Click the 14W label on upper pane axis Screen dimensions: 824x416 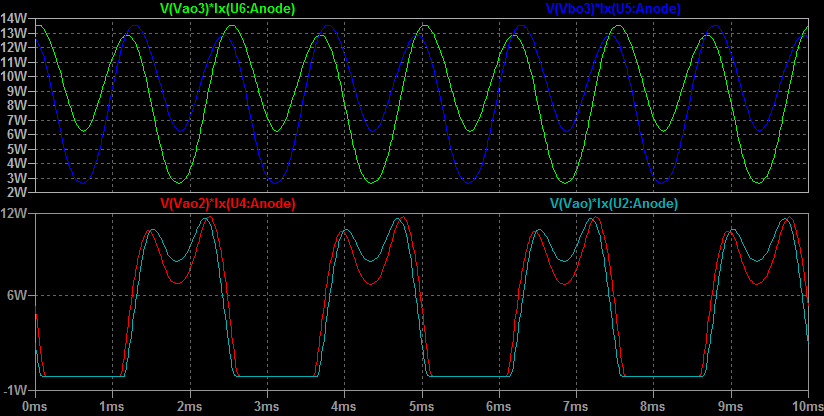click(13, 18)
